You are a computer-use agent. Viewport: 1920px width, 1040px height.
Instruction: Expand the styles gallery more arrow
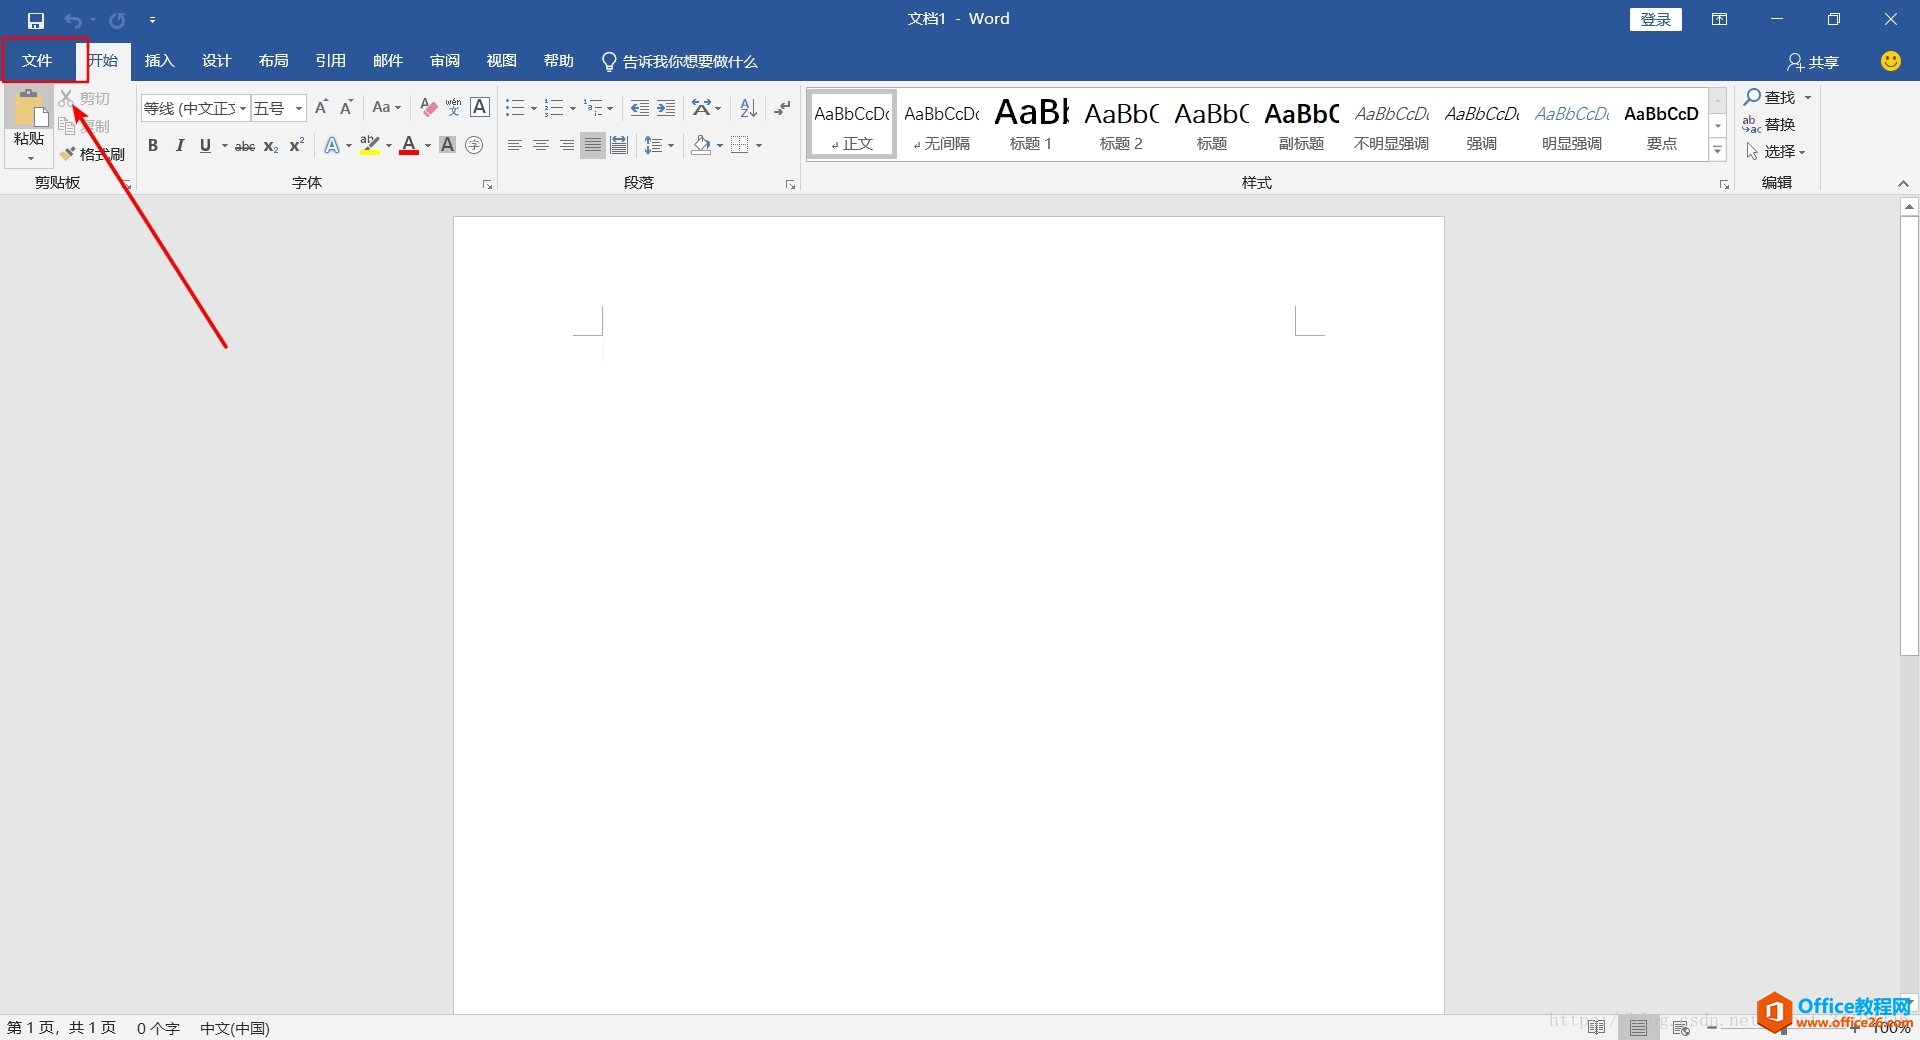click(x=1717, y=150)
